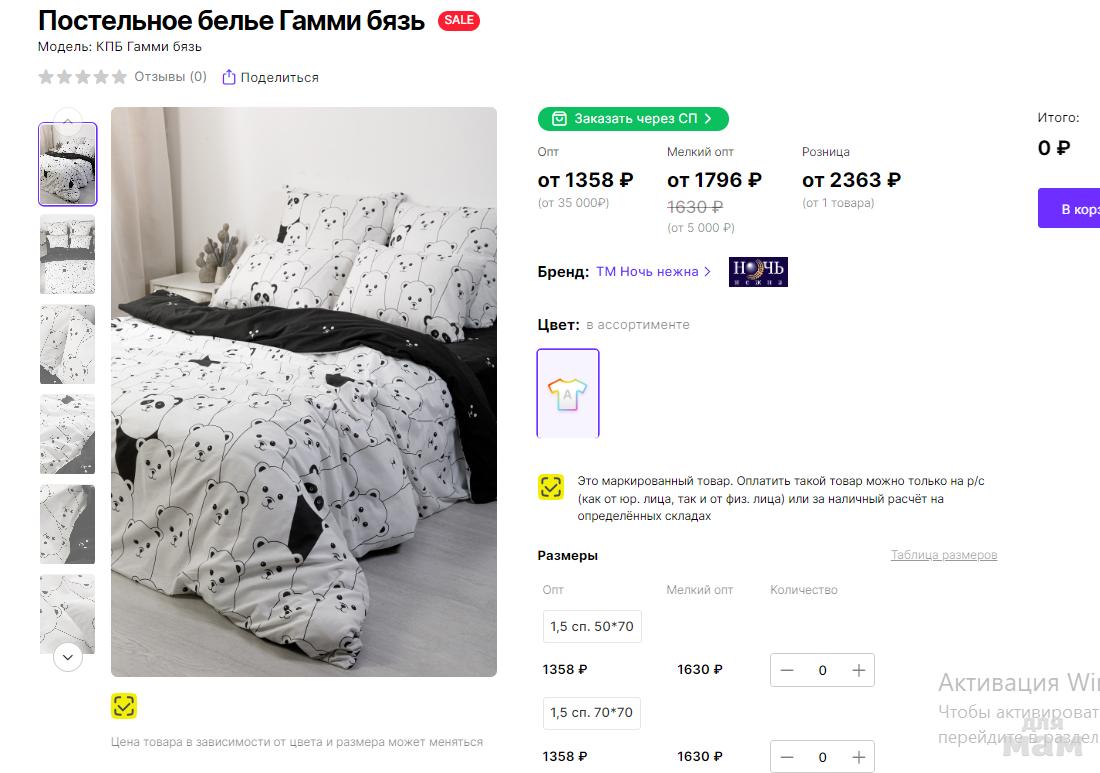The image size is (1100, 773).
Task: Click the Share icon next to reviews
Action: coord(229,77)
